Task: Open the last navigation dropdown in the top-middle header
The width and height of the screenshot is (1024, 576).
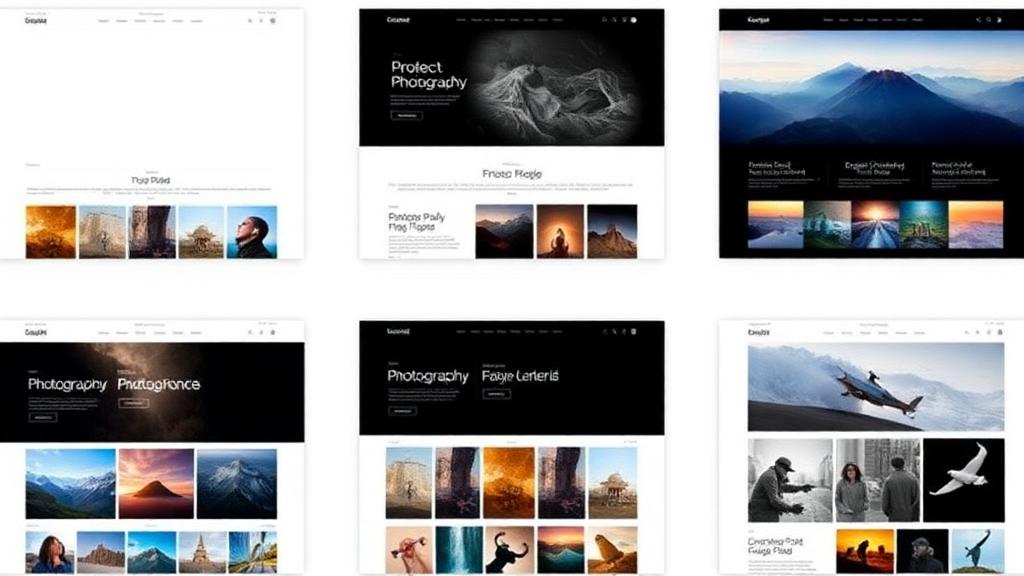Action: pyautogui.click(x=558, y=20)
